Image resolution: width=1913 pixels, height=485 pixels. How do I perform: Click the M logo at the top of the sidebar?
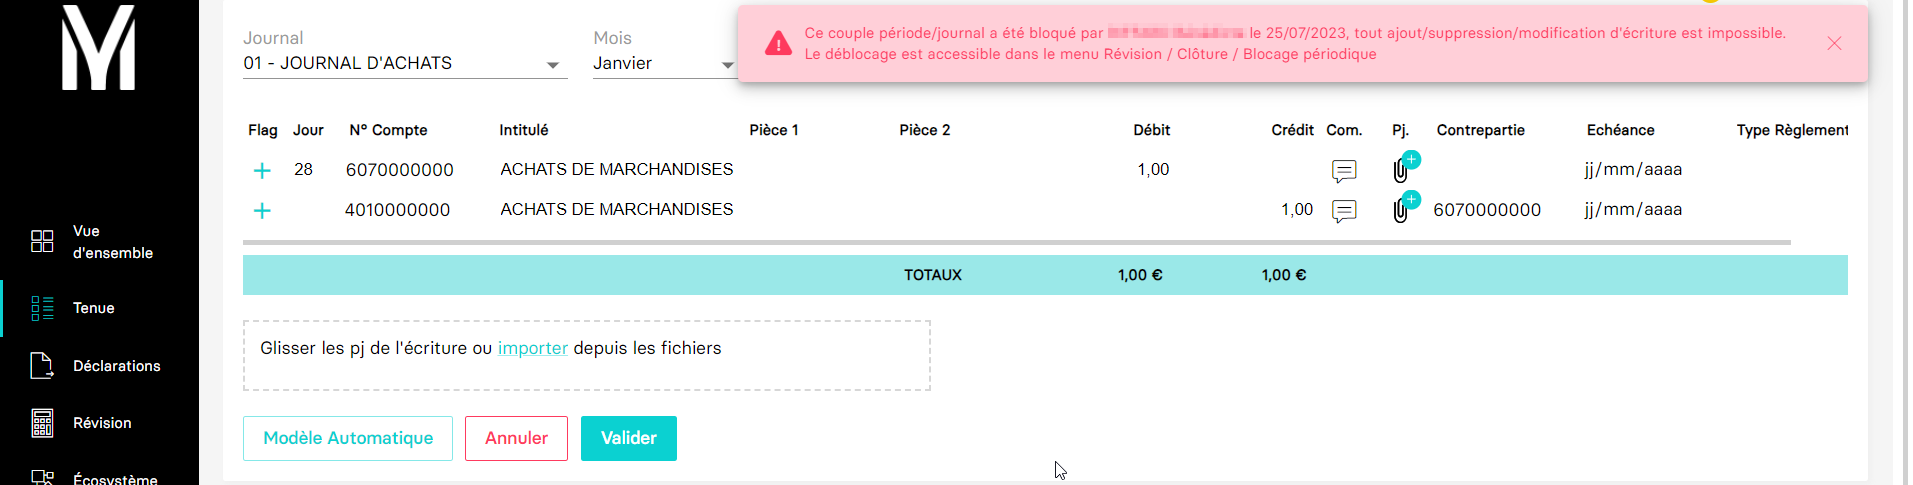click(98, 47)
